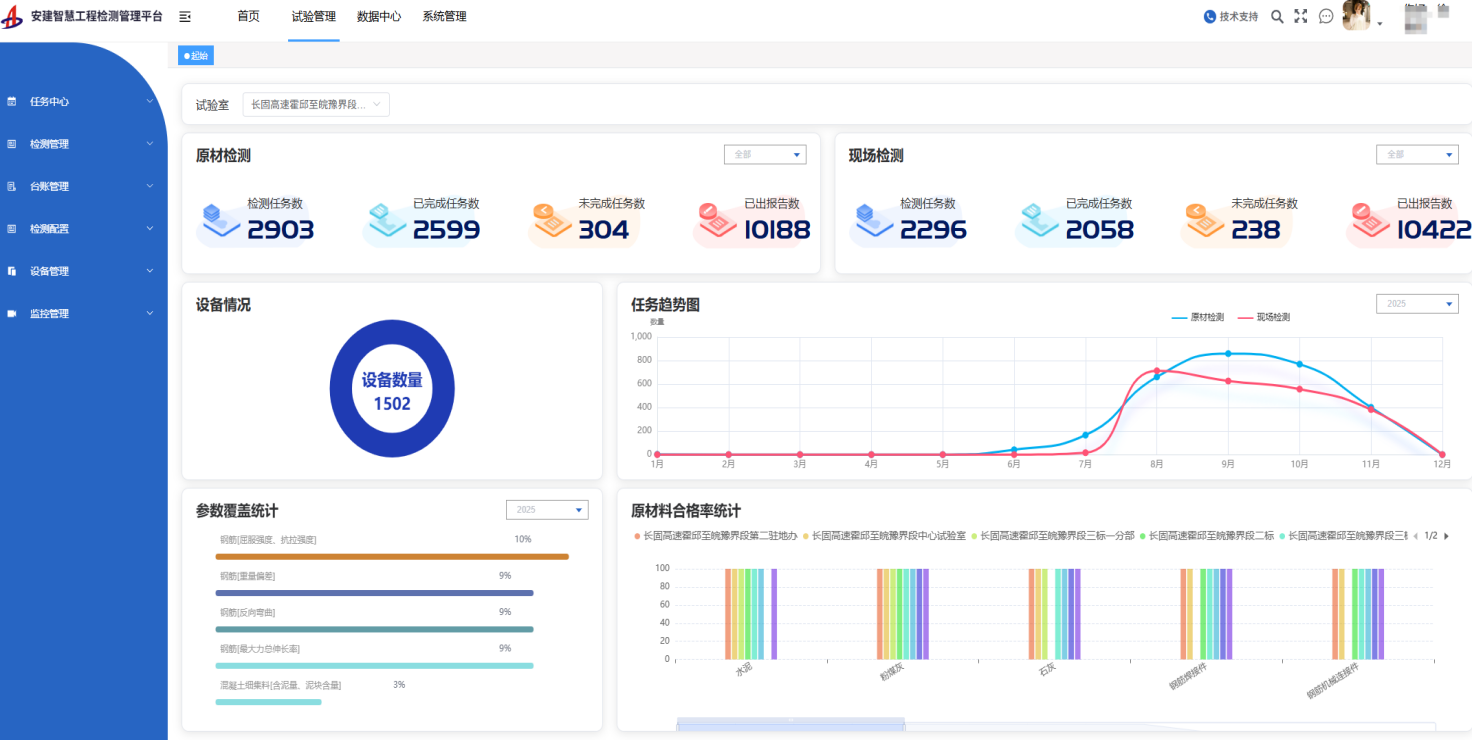The height and width of the screenshot is (740, 1472).
Task: Open the 系统管理 top menu
Action: point(444,17)
